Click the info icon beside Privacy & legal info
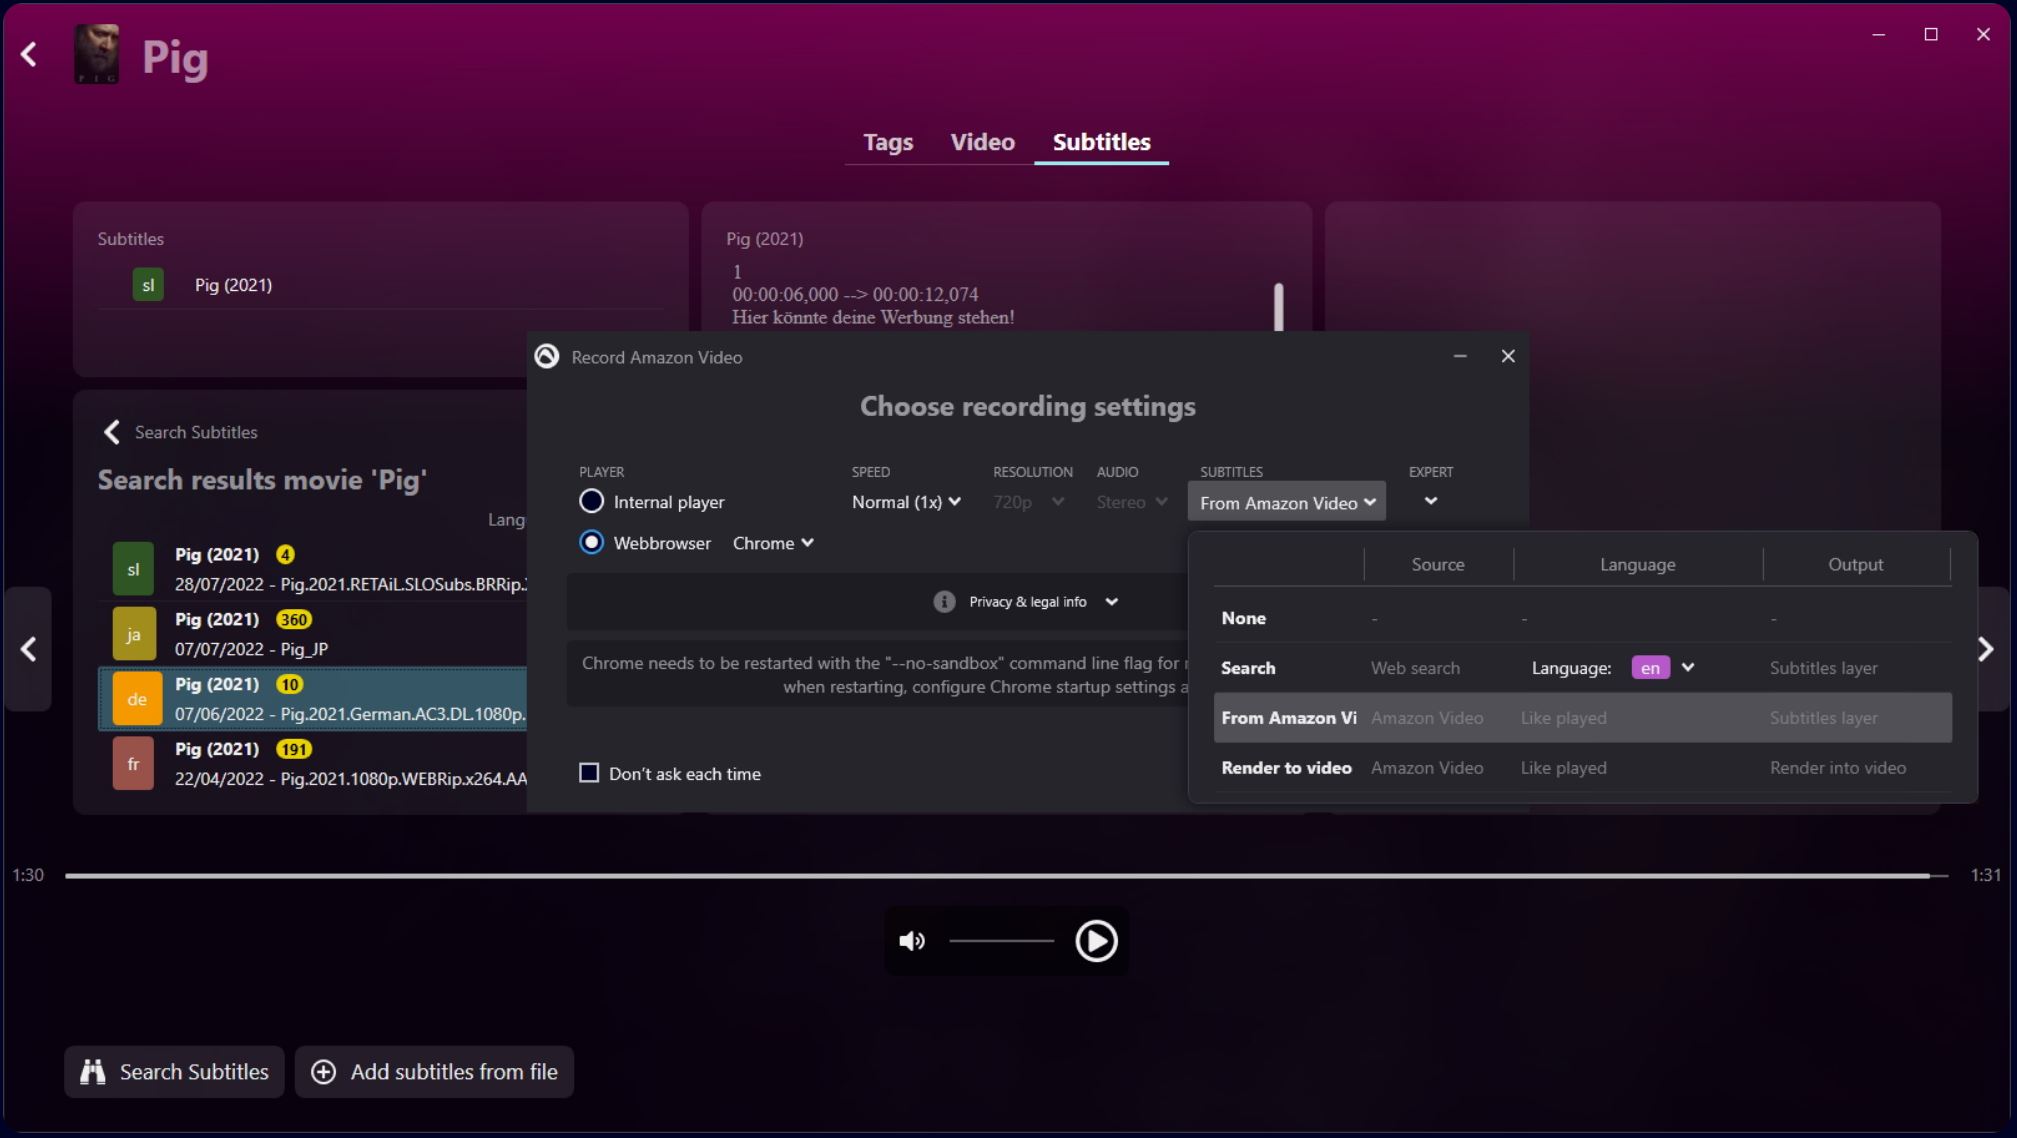Viewport: 2017px width, 1138px height. pos(944,602)
